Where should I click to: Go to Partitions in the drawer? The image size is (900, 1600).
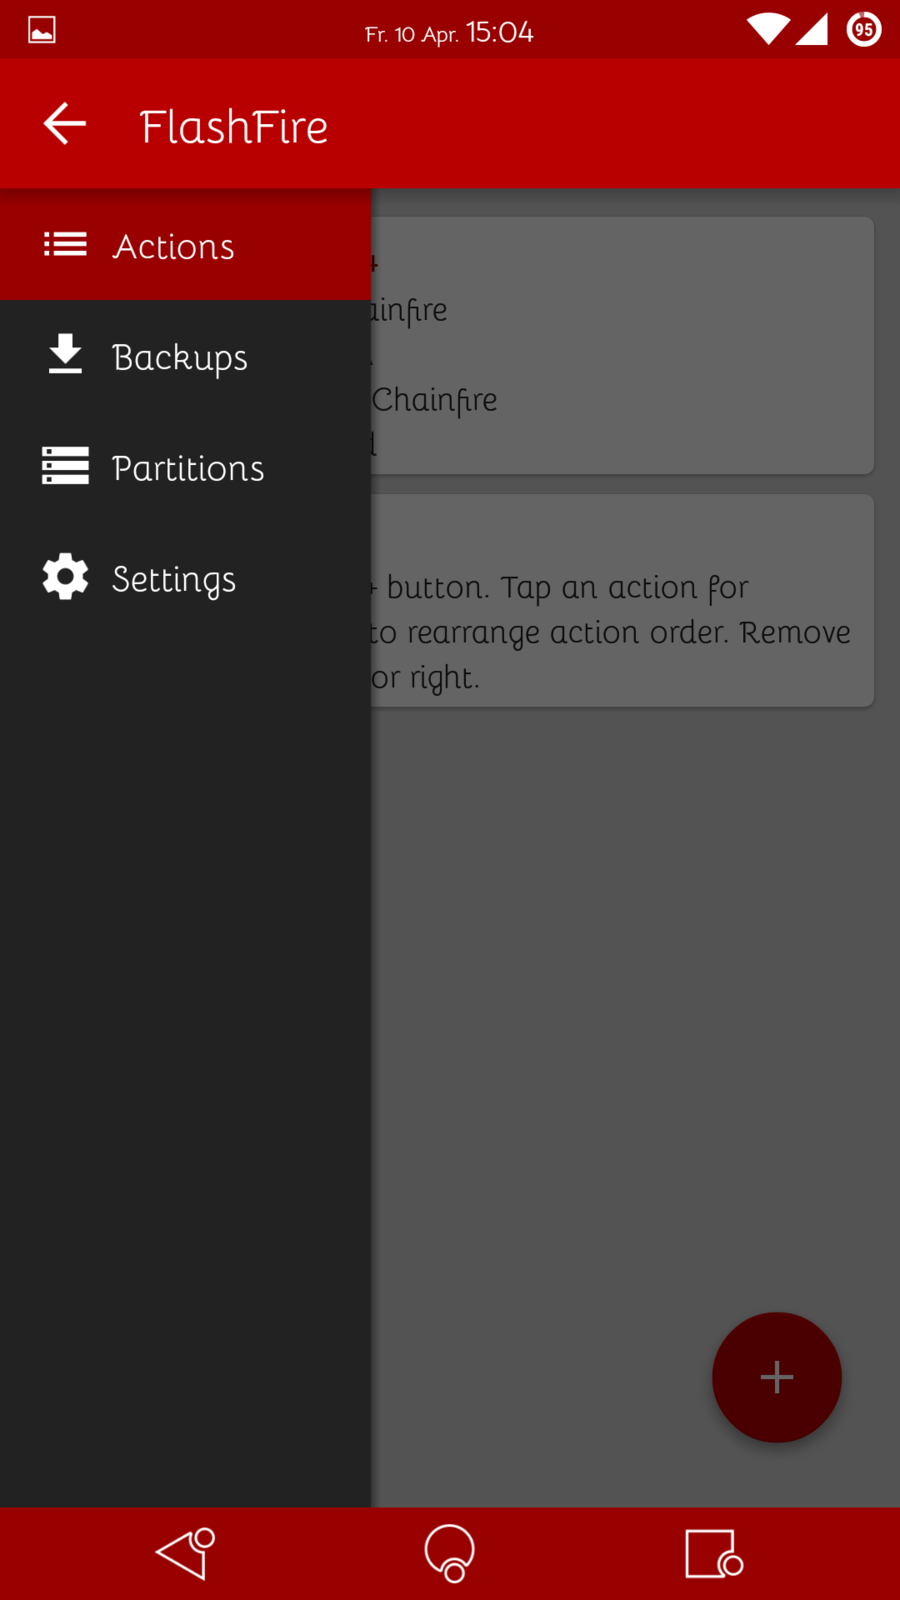pos(188,468)
